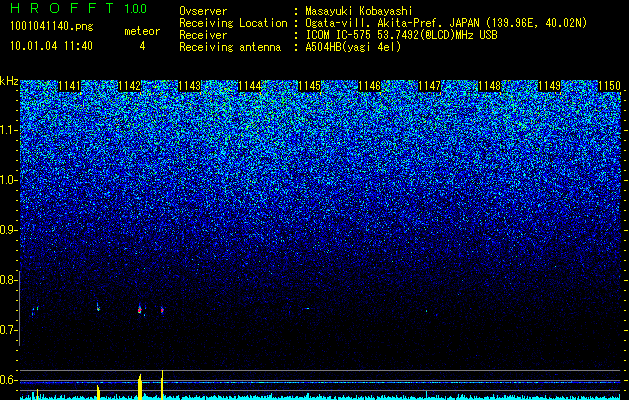Screen dimensions: 629x400
Task: Click the date stamp 10.01.04 11:40
Action: tap(51, 46)
